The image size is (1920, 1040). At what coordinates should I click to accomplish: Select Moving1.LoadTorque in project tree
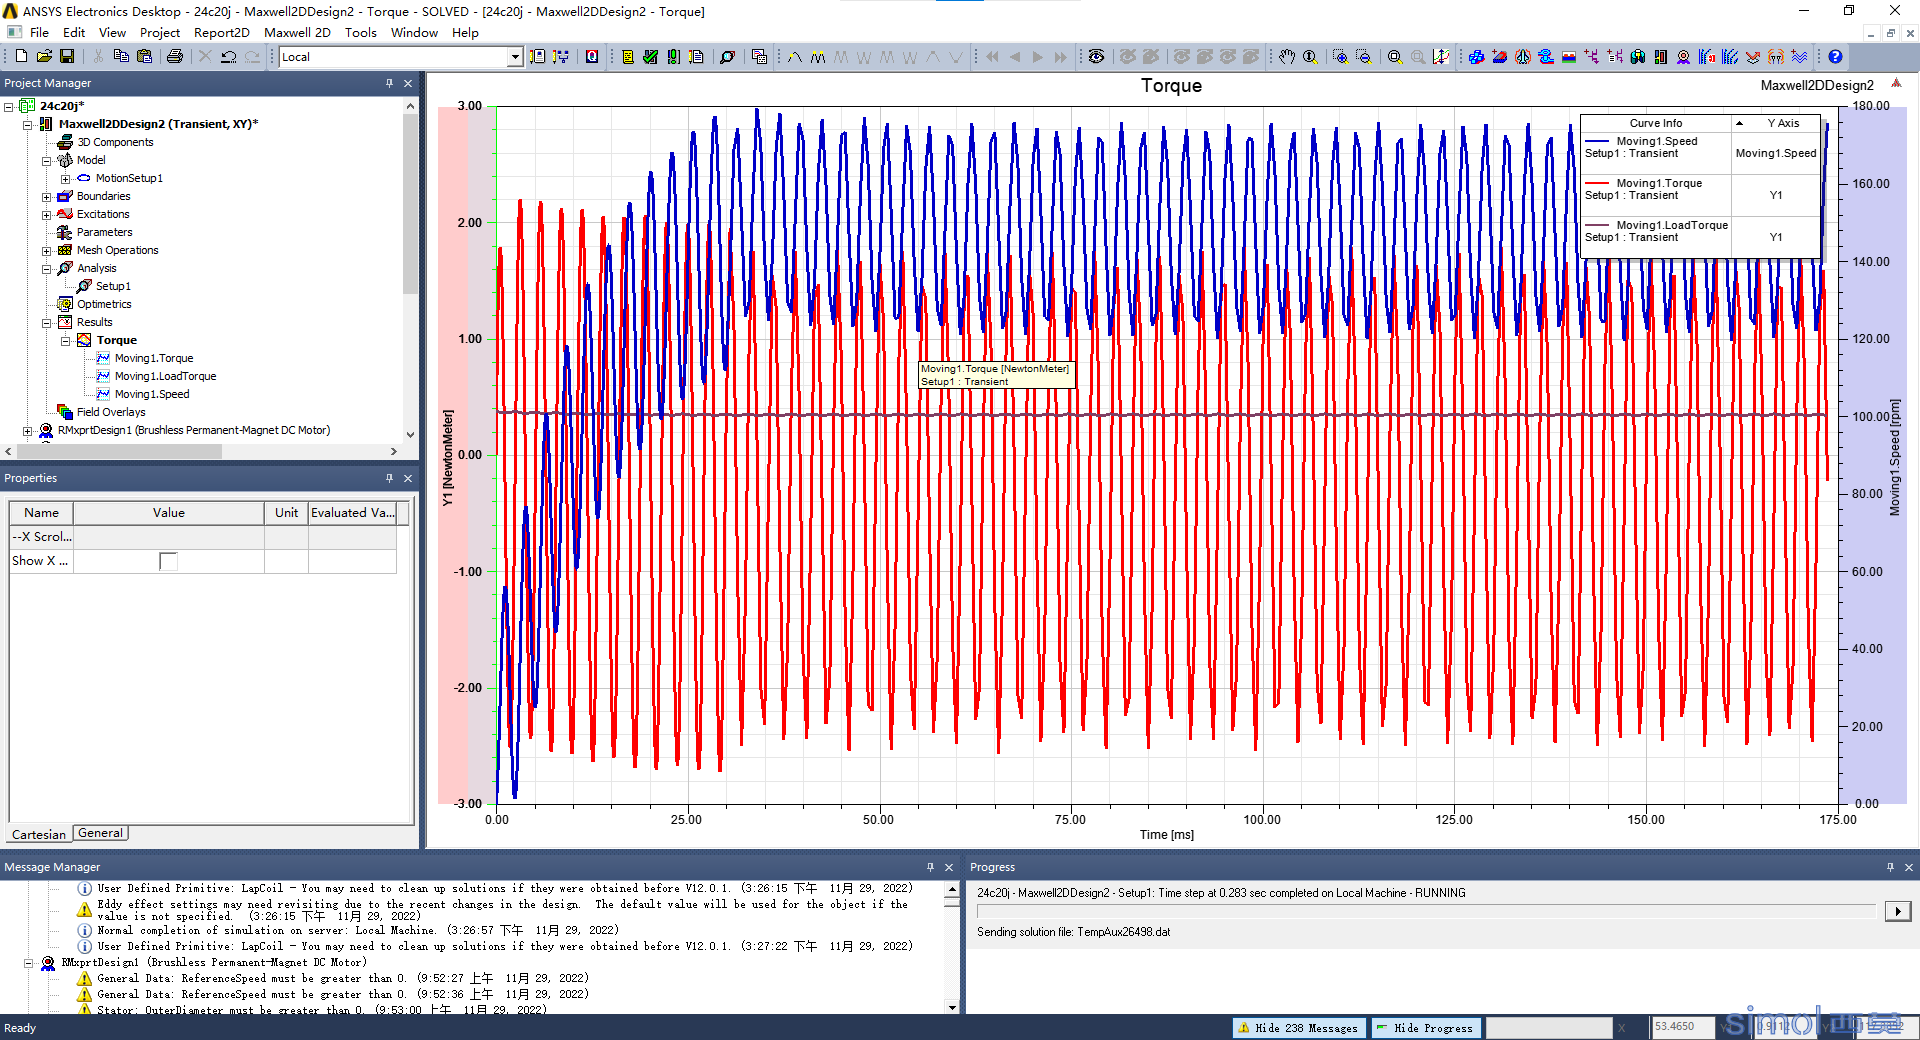(165, 376)
